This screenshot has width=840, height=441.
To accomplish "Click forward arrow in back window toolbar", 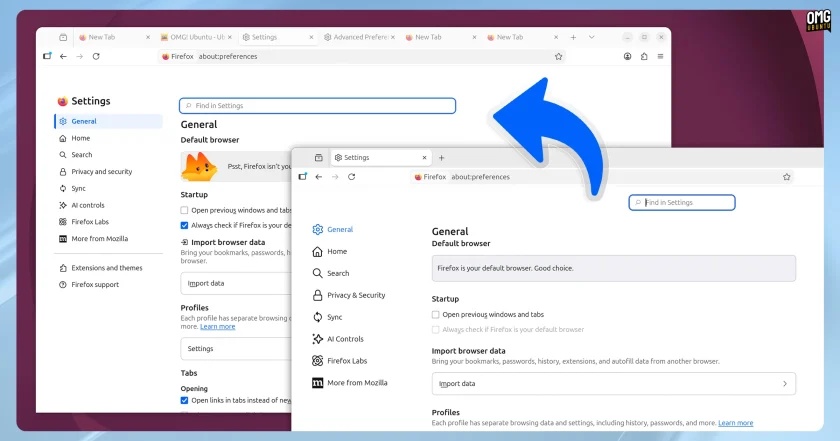I will click(80, 56).
